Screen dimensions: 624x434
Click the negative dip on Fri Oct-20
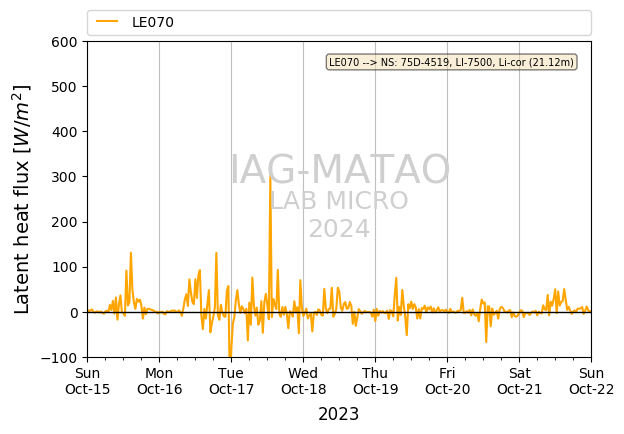[486, 341]
